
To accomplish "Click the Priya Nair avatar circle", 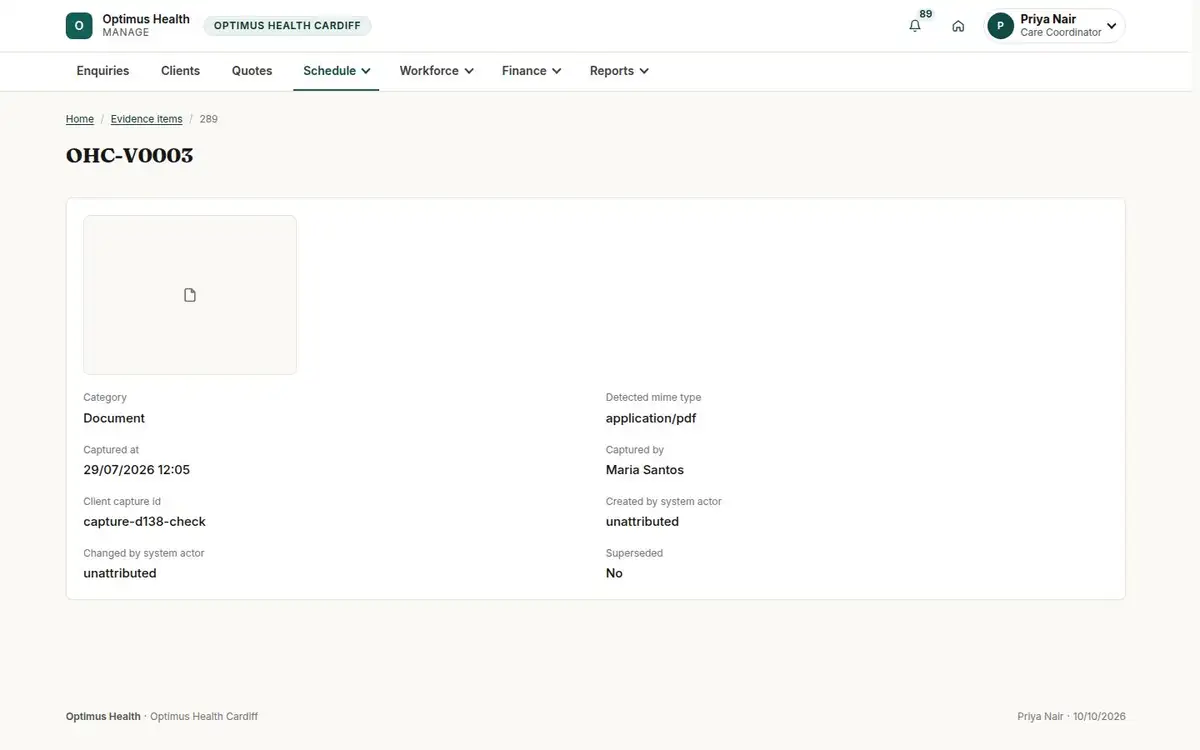I will coord(1000,26).
